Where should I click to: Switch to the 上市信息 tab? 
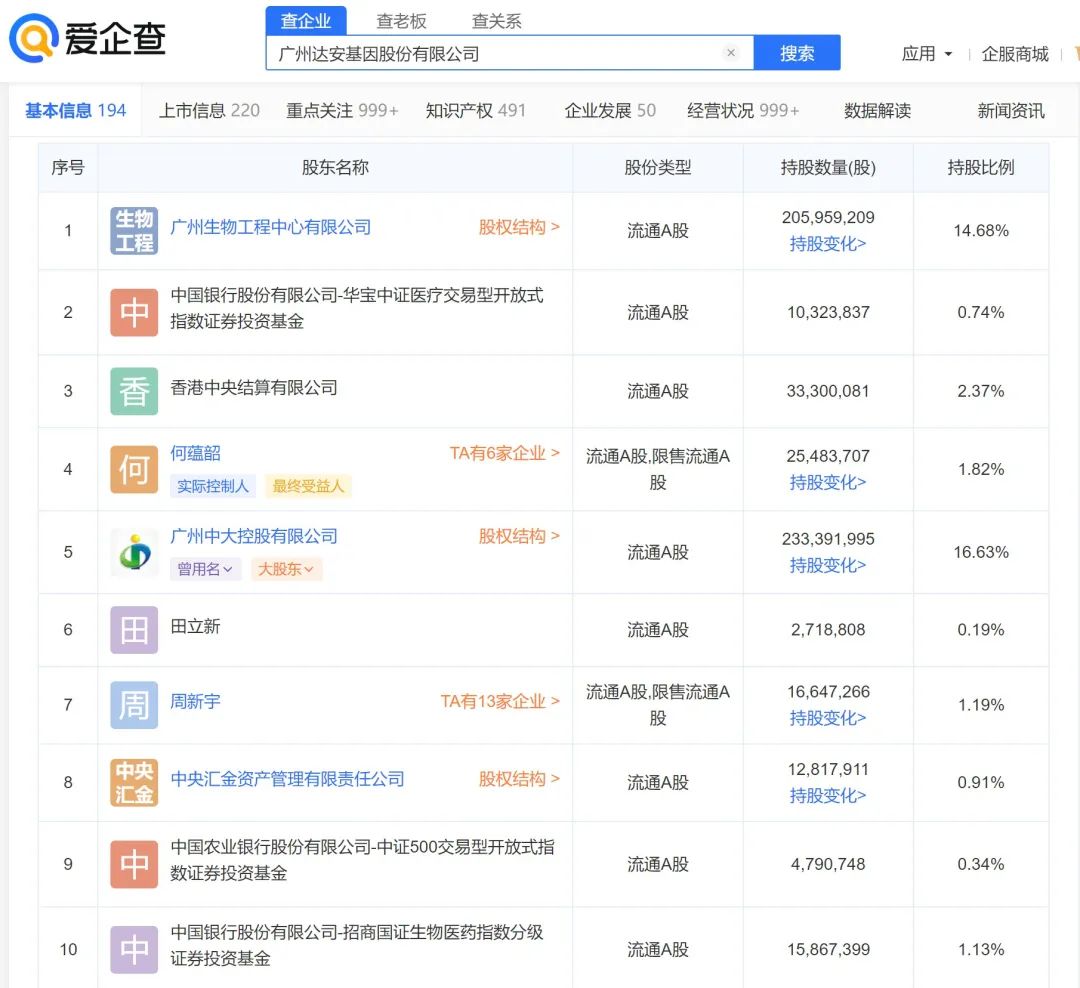[x=209, y=110]
